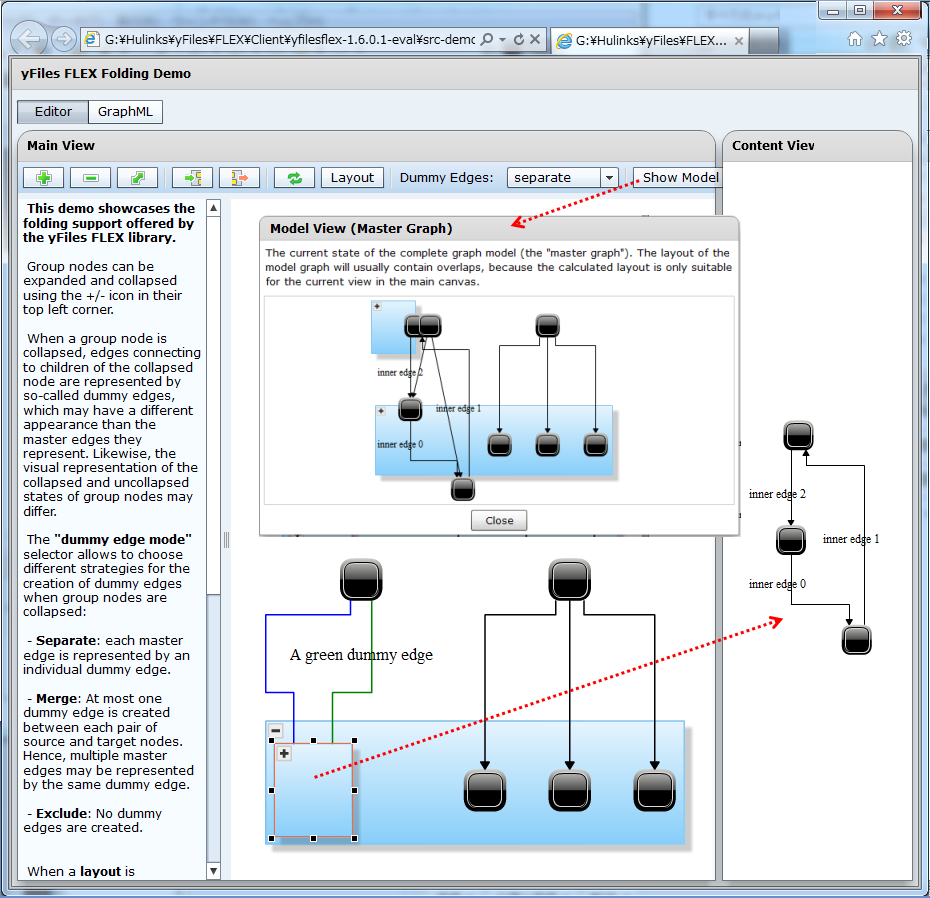Click the address bar search magnifier icon
The height and width of the screenshot is (898, 930).
tap(486, 40)
